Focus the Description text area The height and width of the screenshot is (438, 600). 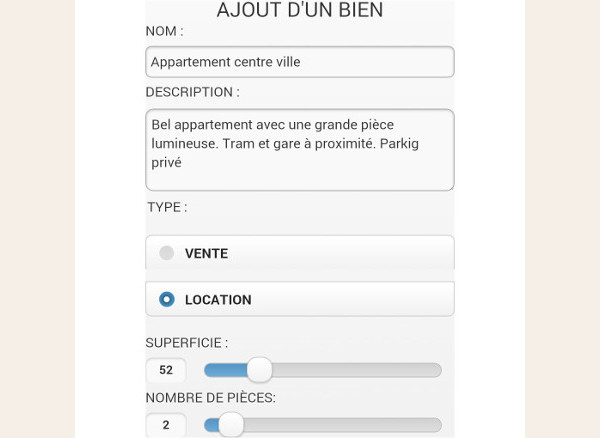click(x=300, y=150)
